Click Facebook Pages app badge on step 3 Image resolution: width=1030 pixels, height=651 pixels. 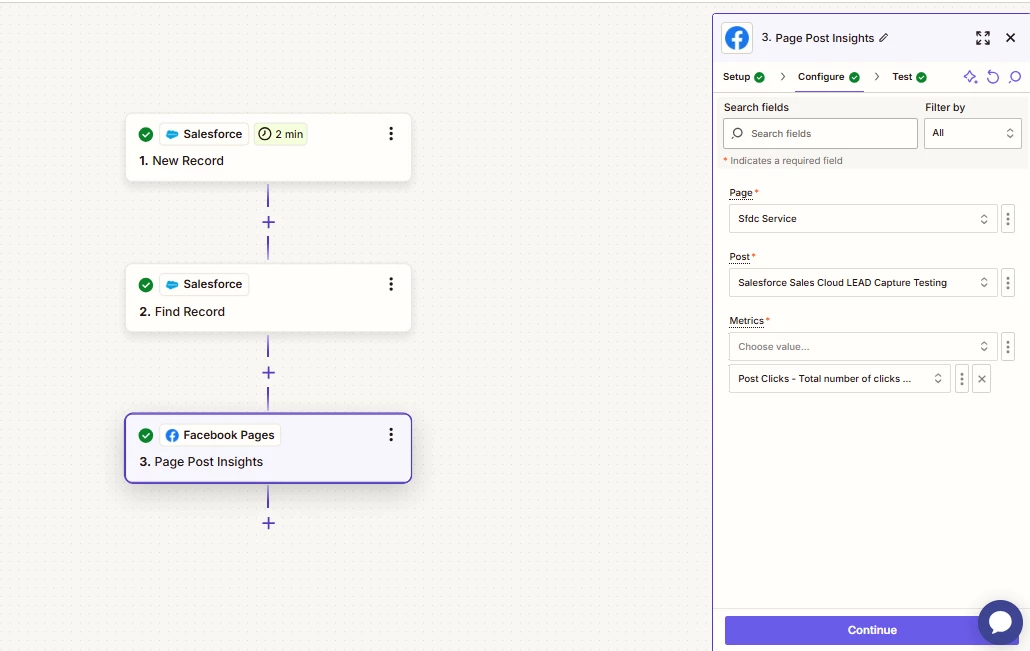tap(220, 435)
